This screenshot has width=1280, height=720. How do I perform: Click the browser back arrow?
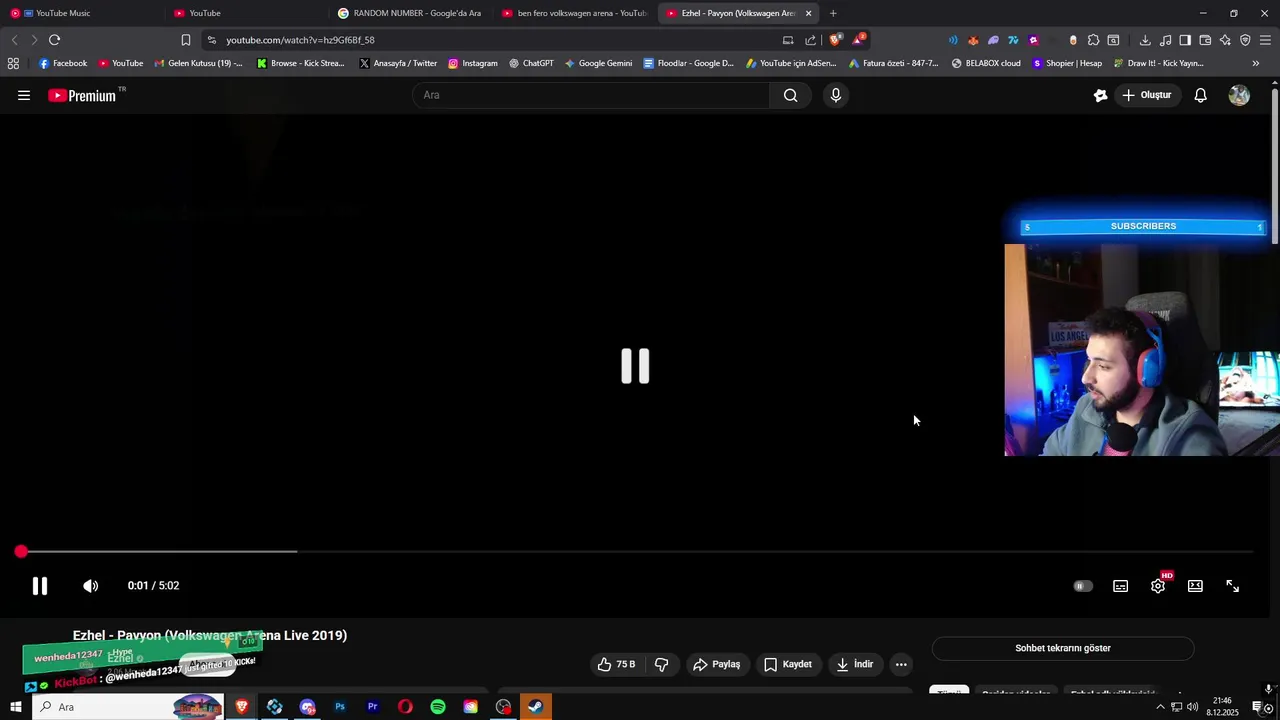pyautogui.click(x=14, y=40)
